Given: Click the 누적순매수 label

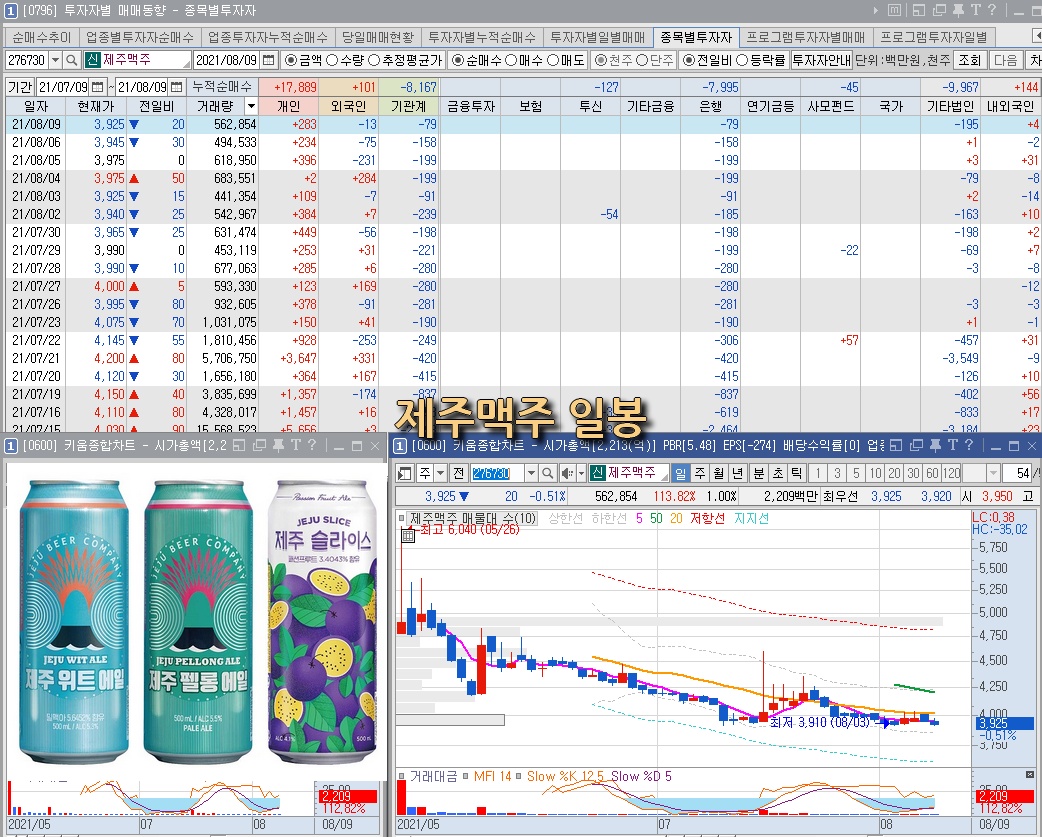Looking at the screenshot, I should click(222, 87).
